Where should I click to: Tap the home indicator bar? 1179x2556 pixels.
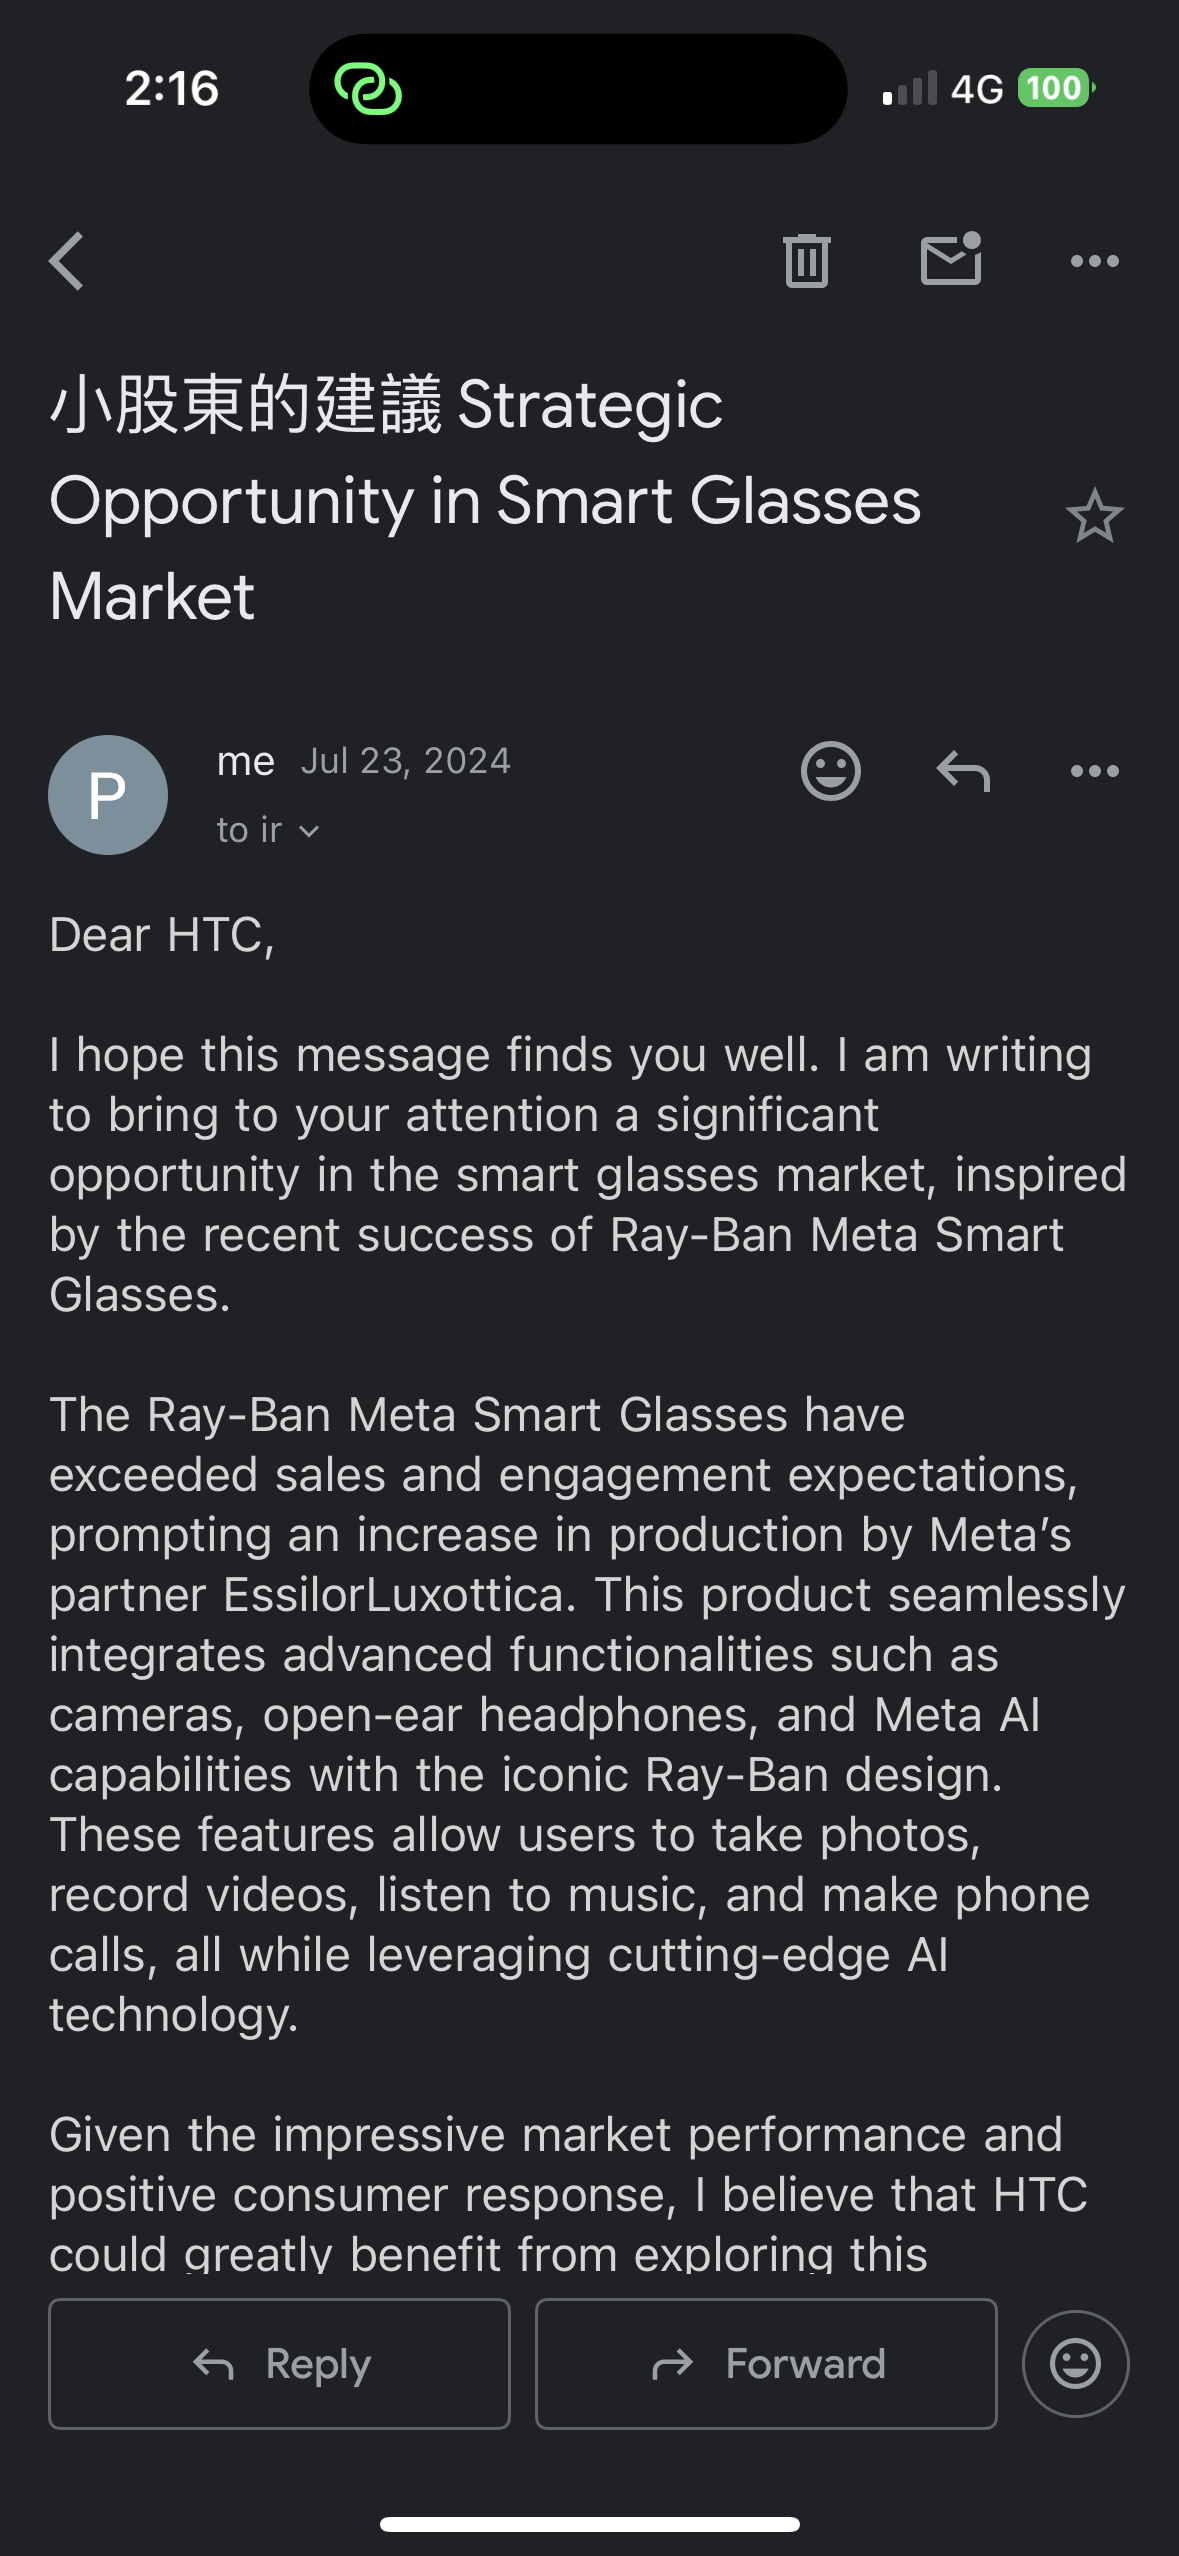(589, 2524)
